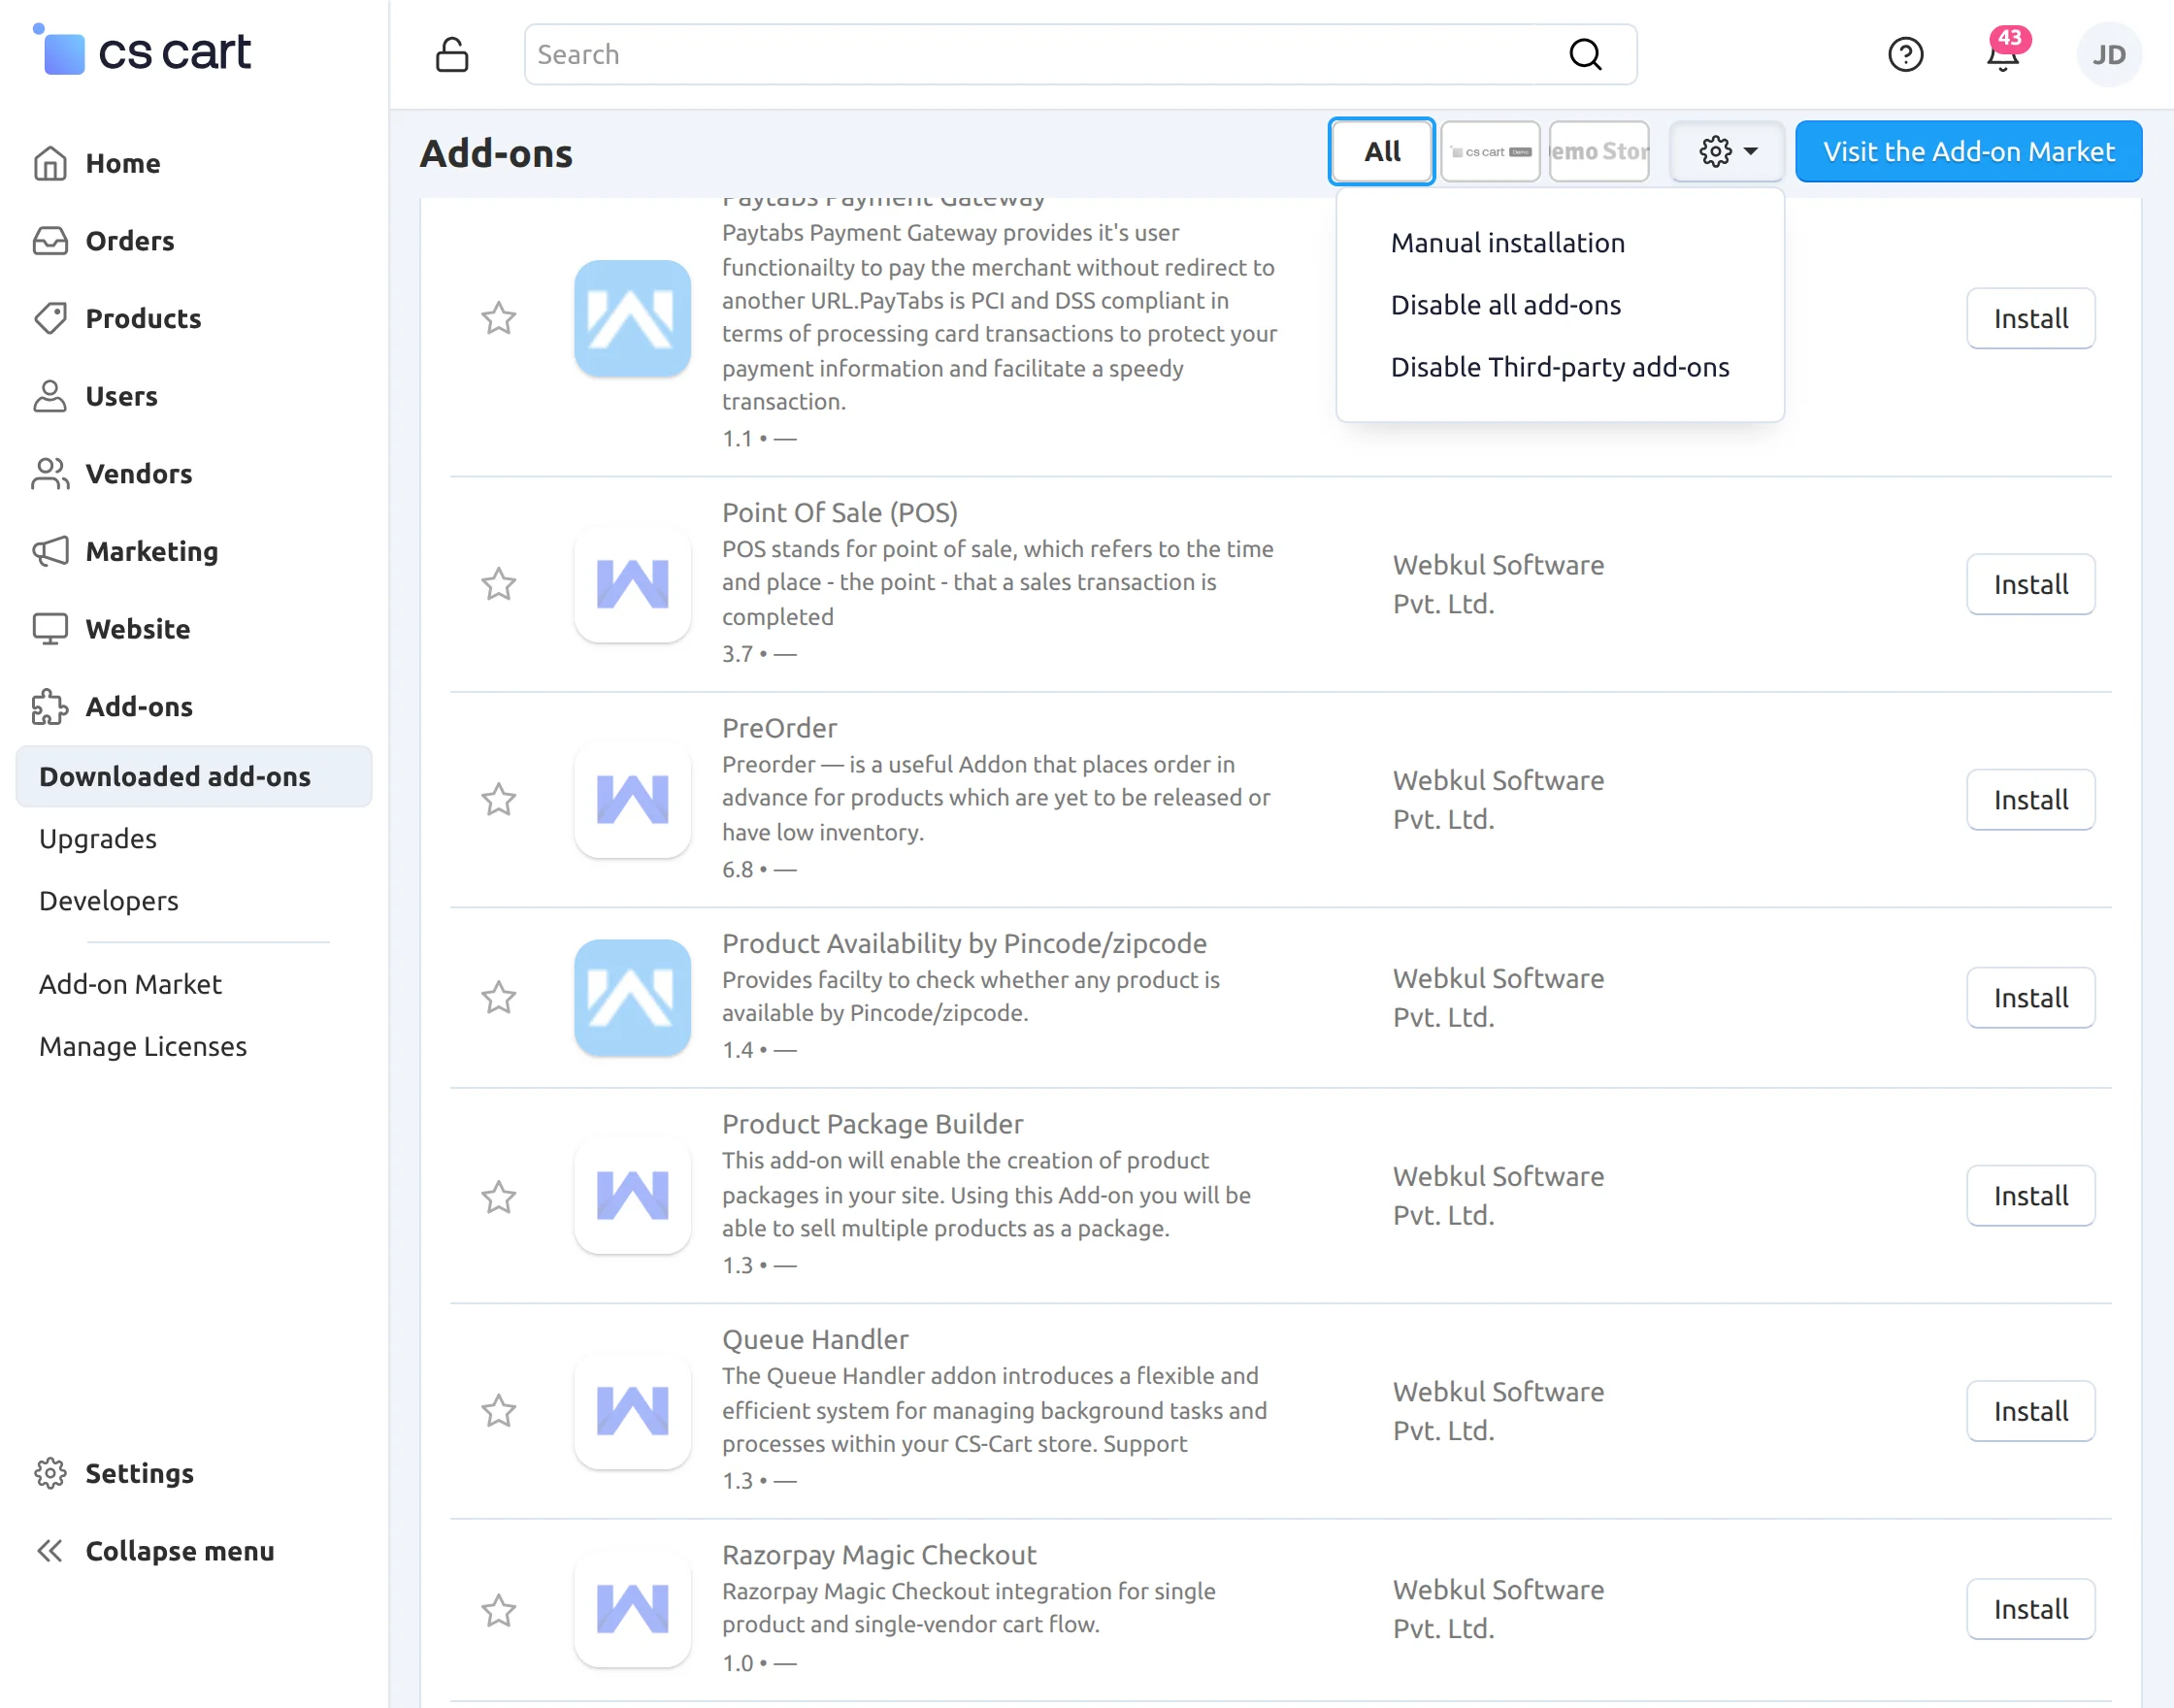Install the Paytabs Payment Gateway add-on
Screen dimensions: 2174x1708
[x=2030, y=318]
